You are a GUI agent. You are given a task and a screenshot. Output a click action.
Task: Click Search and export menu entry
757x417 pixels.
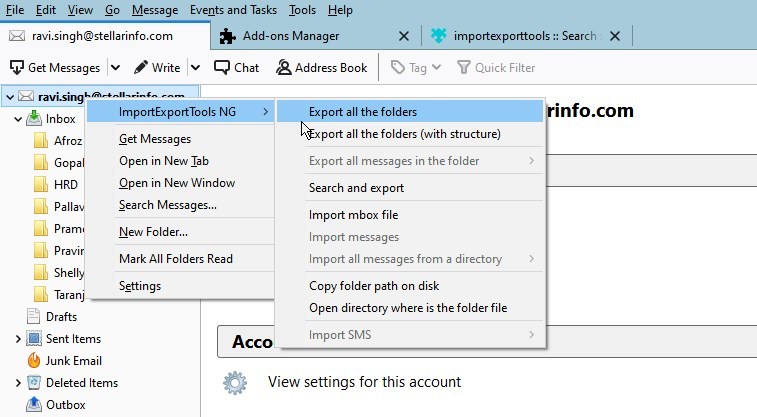[356, 188]
